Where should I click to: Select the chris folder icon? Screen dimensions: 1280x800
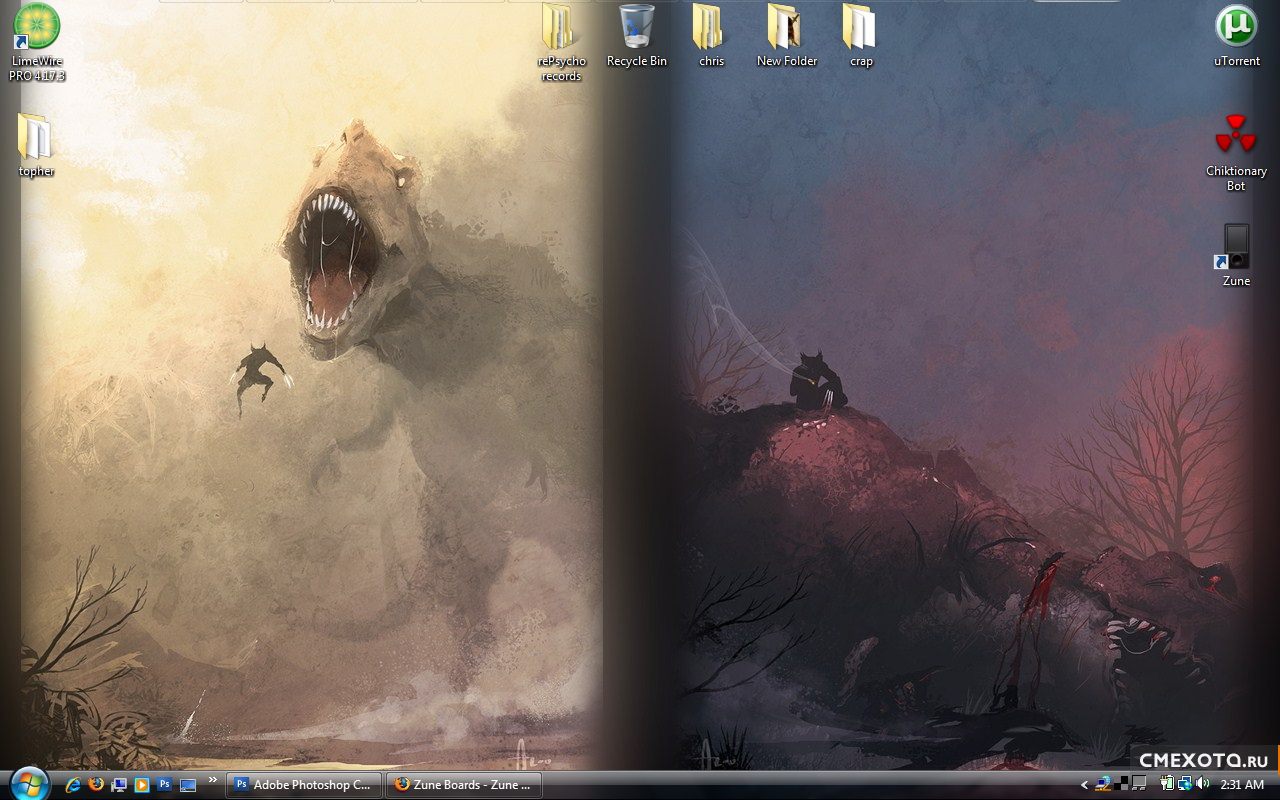[711, 28]
